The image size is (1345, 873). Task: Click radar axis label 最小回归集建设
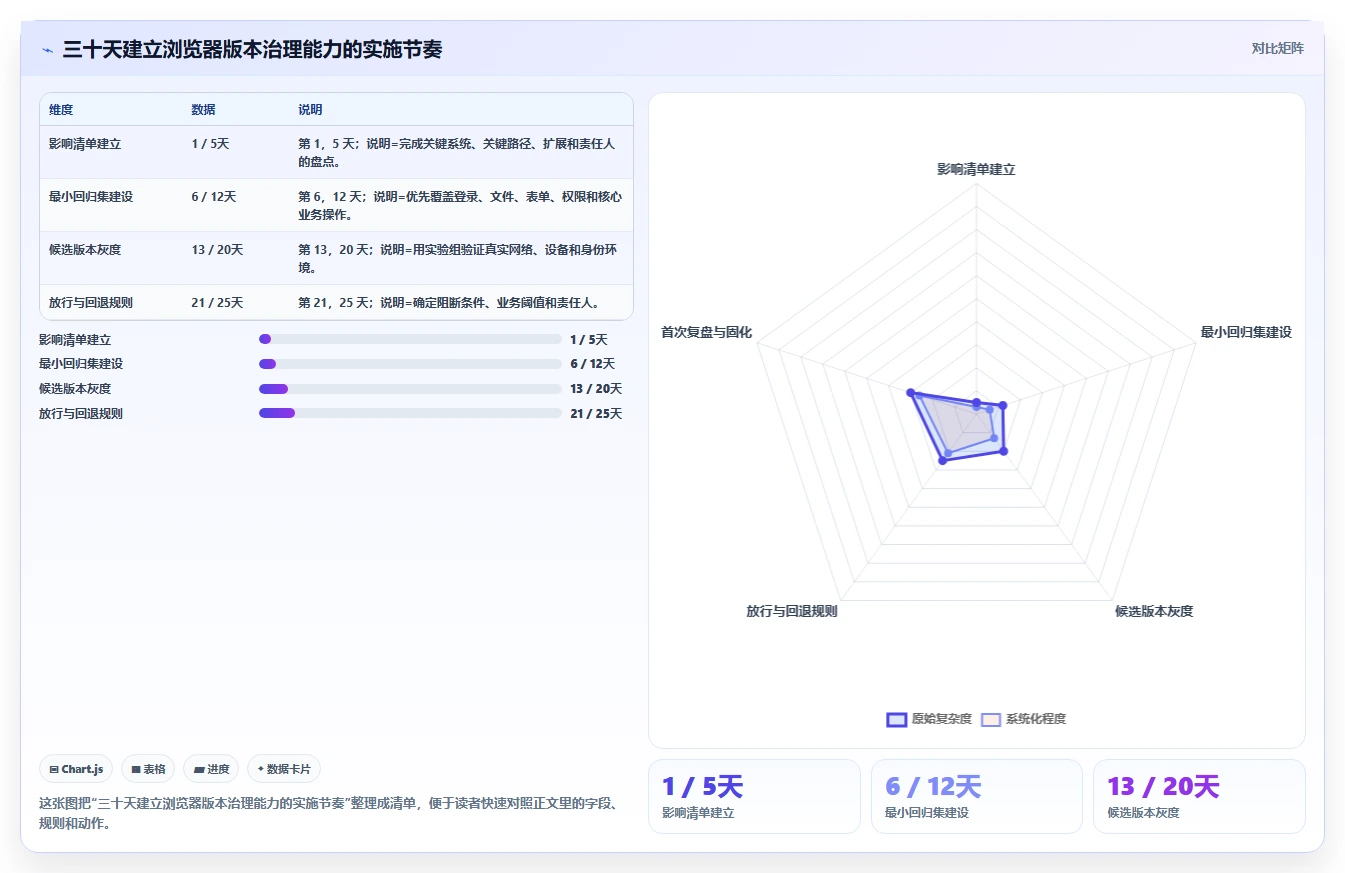pos(1246,332)
